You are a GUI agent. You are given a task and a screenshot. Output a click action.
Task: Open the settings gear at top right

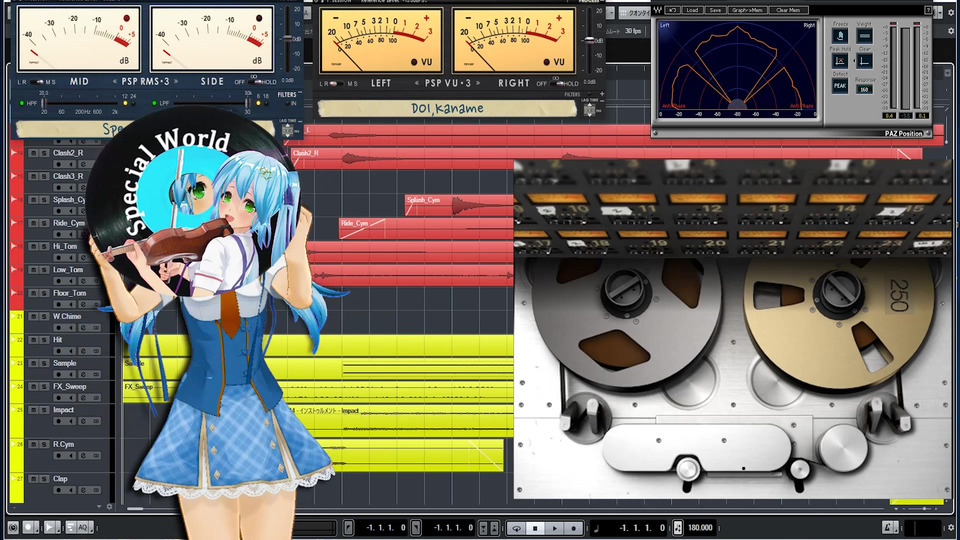tap(951, 13)
